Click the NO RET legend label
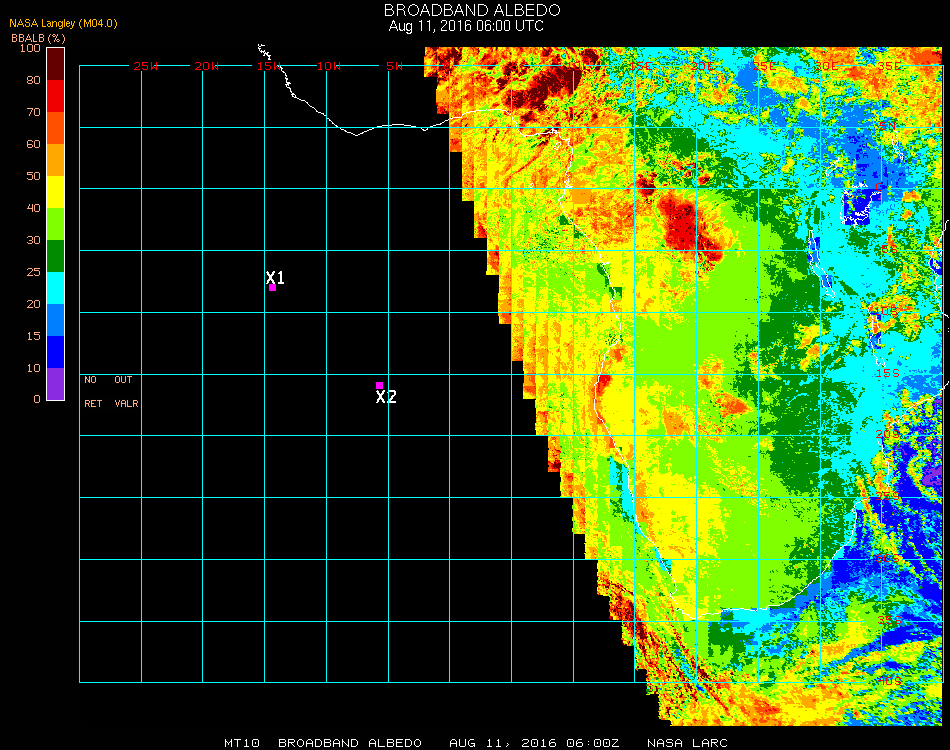This screenshot has width=950, height=750. pyautogui.click(x=91, y=392)
